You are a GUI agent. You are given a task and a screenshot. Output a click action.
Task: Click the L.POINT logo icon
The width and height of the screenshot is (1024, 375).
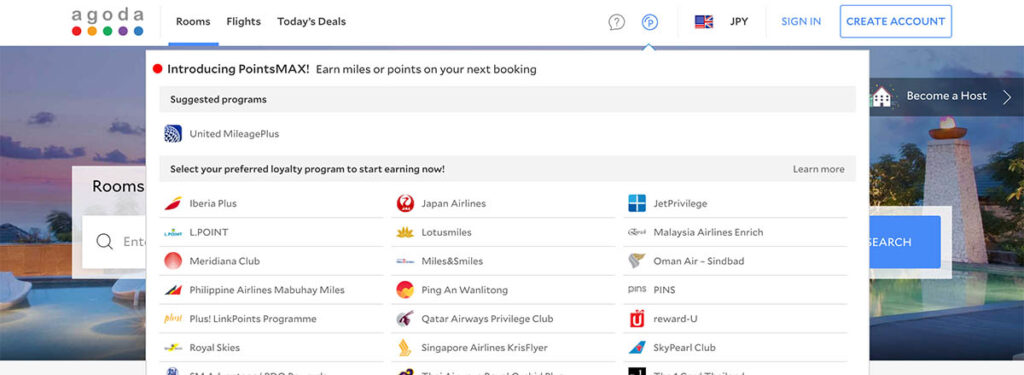tap(173, 233)
